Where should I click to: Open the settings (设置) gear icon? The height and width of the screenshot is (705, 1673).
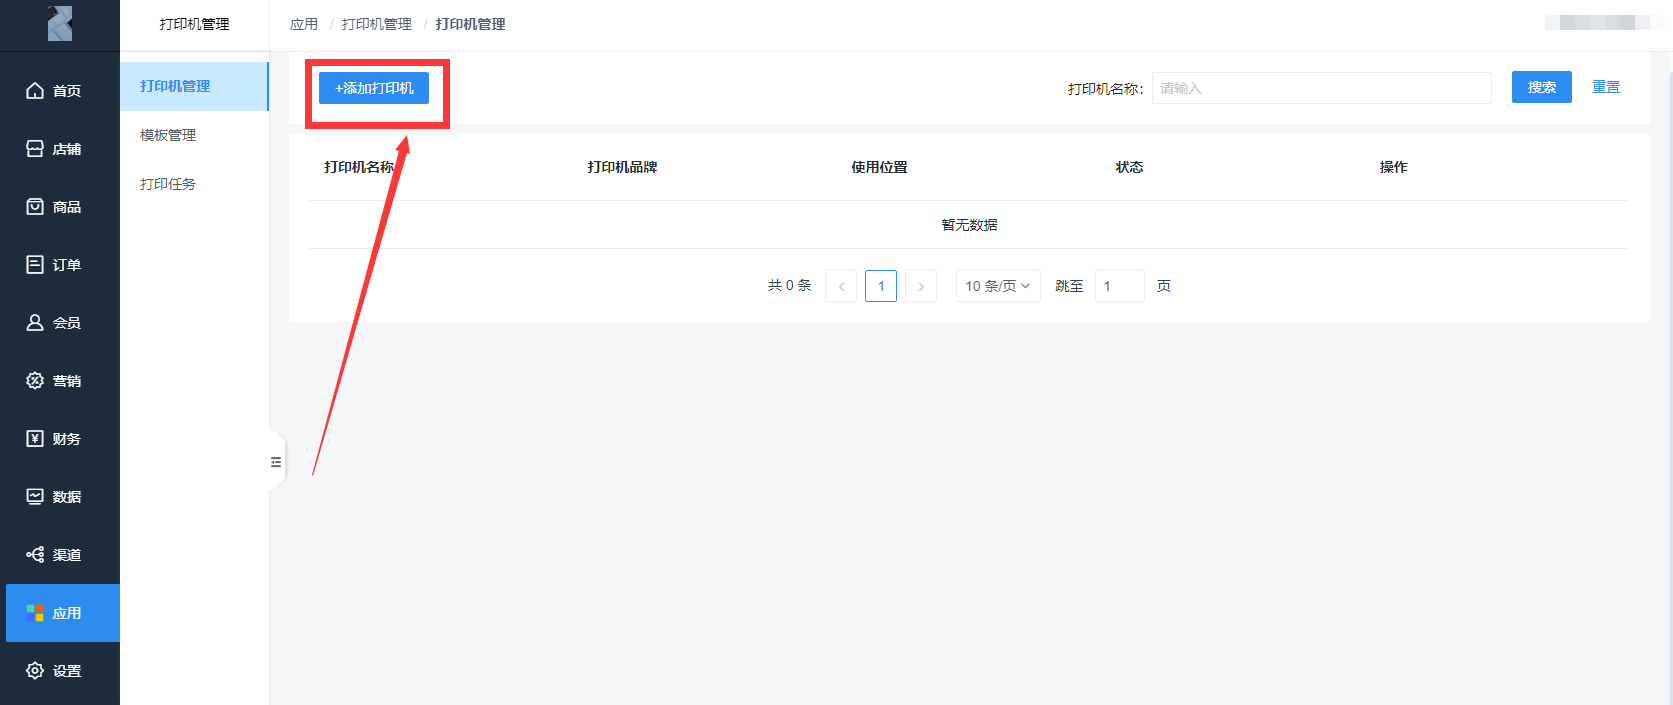(35, 671)
